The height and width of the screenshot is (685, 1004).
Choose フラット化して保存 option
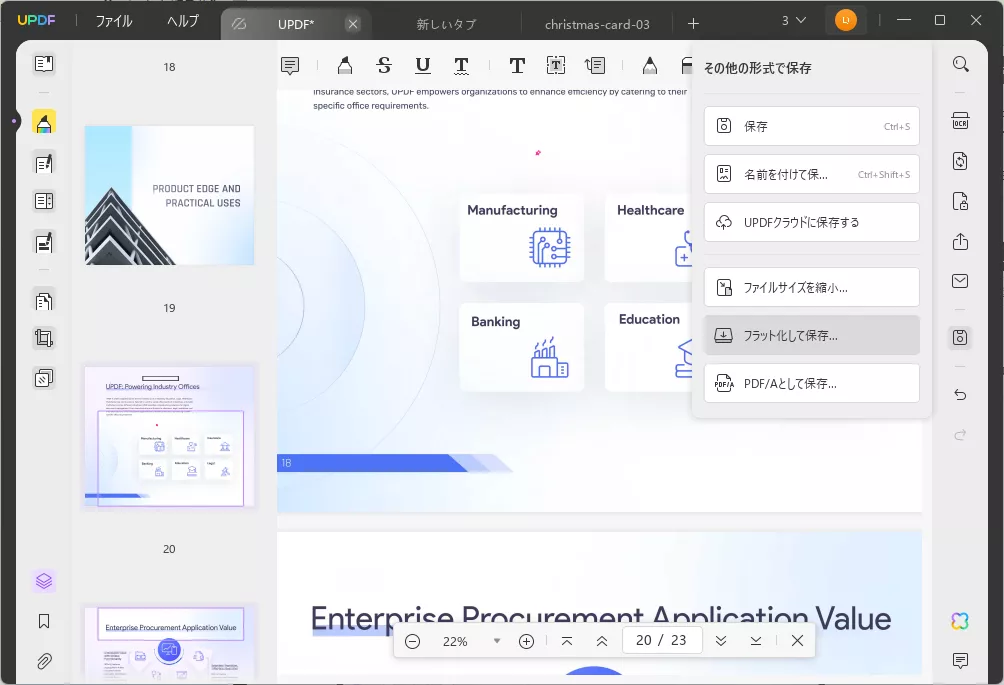pos(812,335)
